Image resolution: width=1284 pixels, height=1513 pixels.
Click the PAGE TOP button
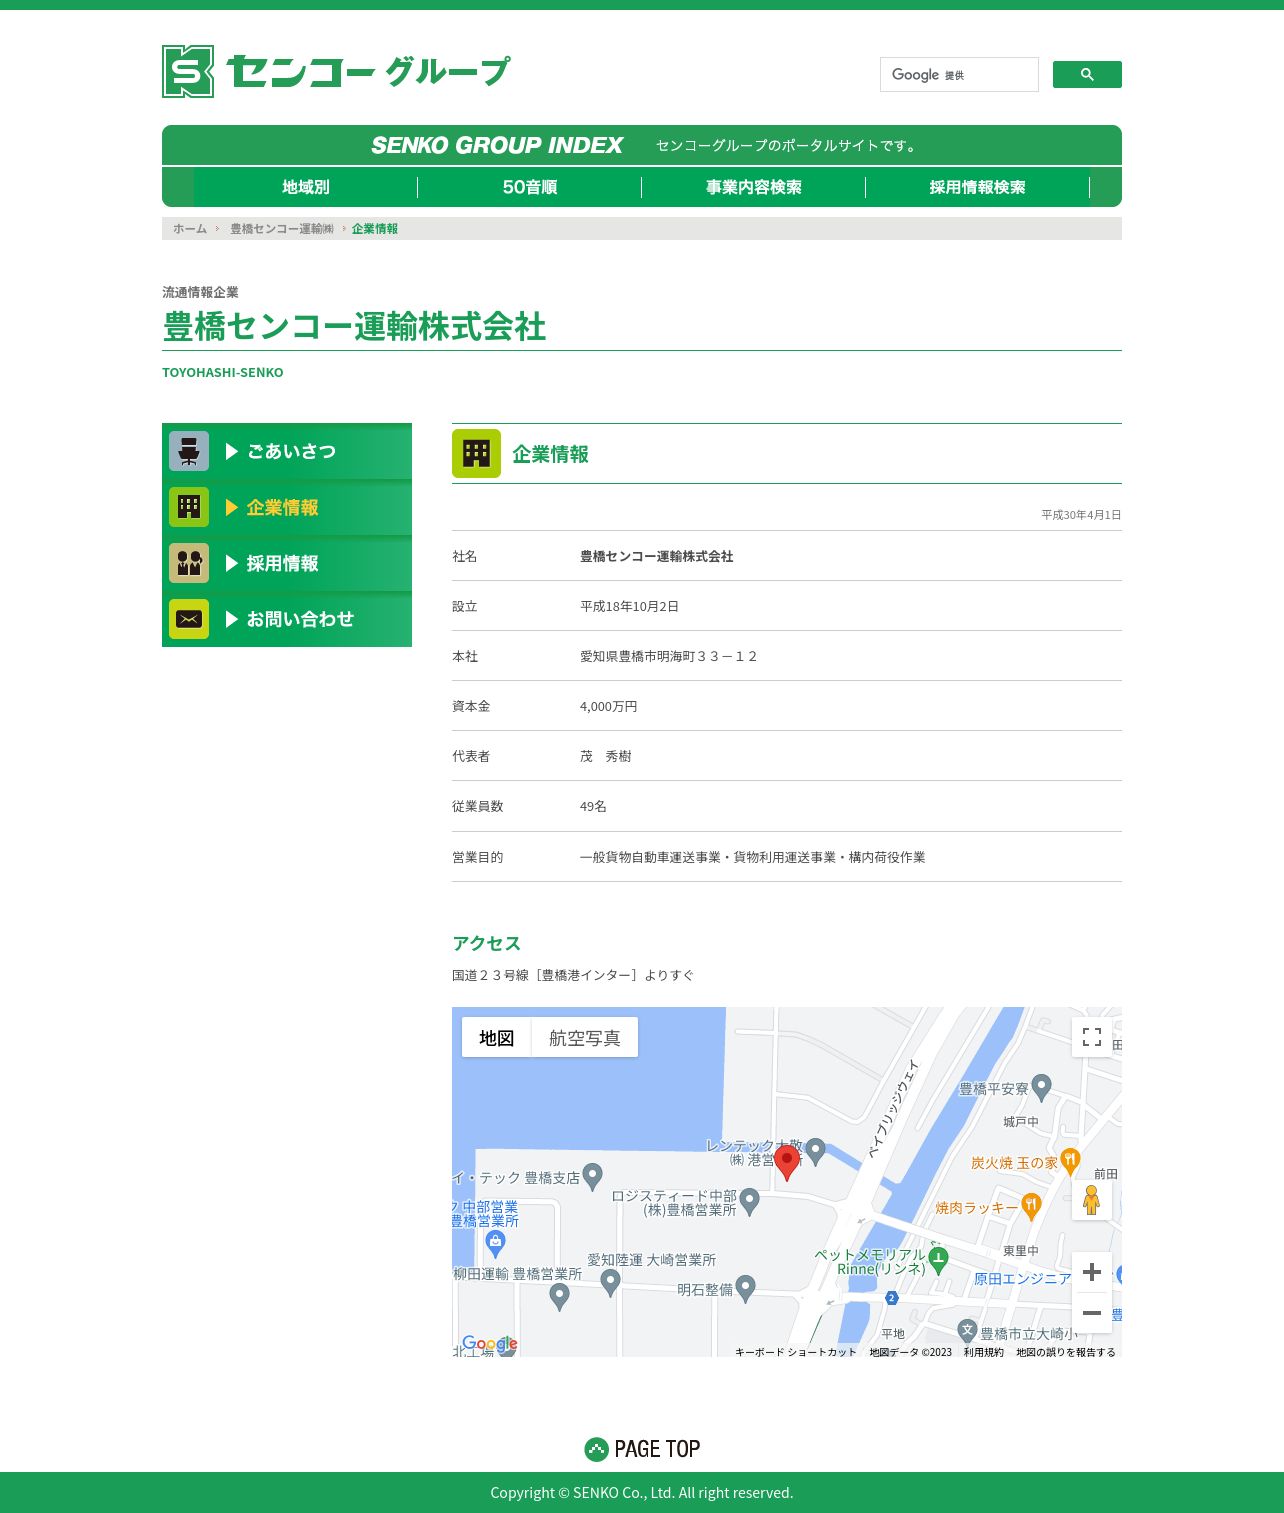pyautogui.click(x=642, y=1449)
